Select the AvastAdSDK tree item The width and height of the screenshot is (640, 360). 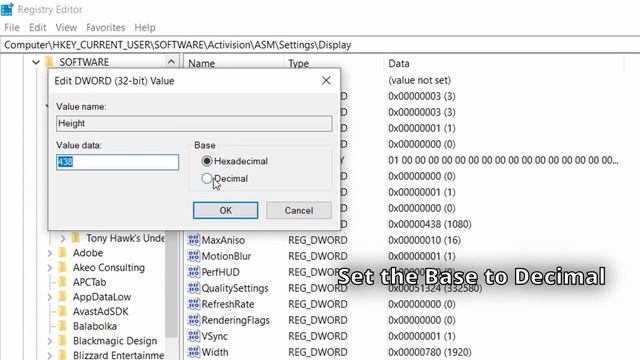101,311
